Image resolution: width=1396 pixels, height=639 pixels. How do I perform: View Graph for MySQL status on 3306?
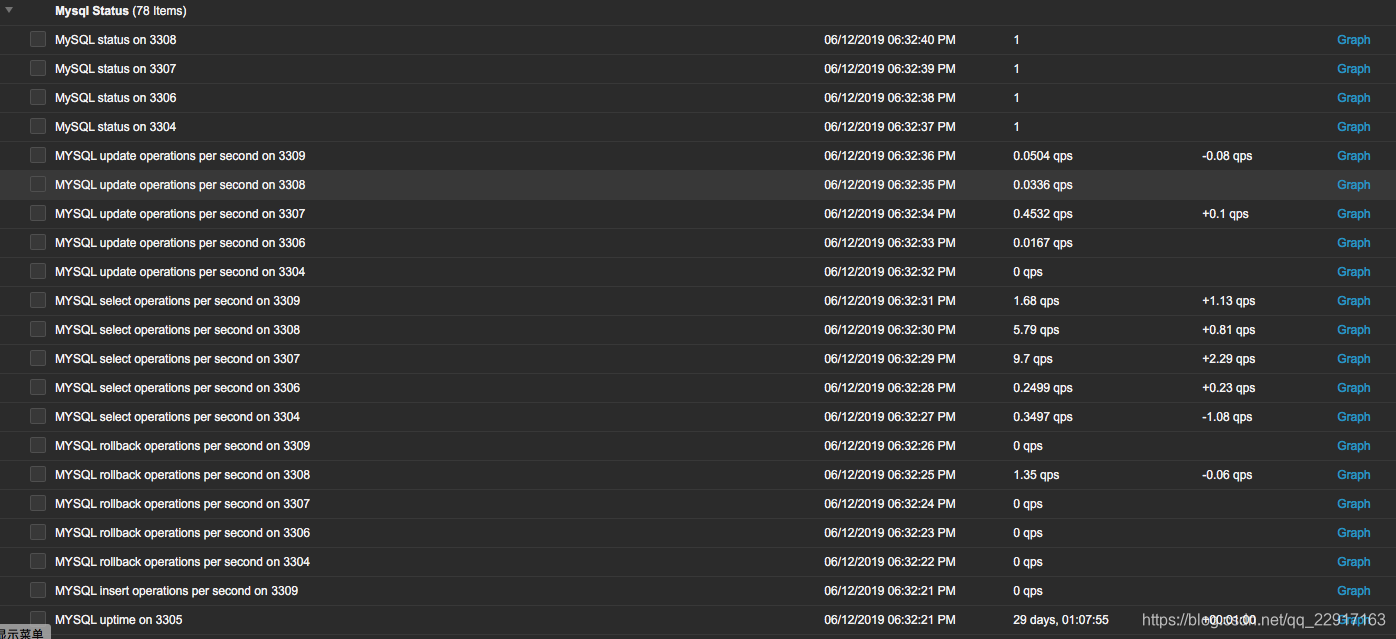click(1353, 98)
